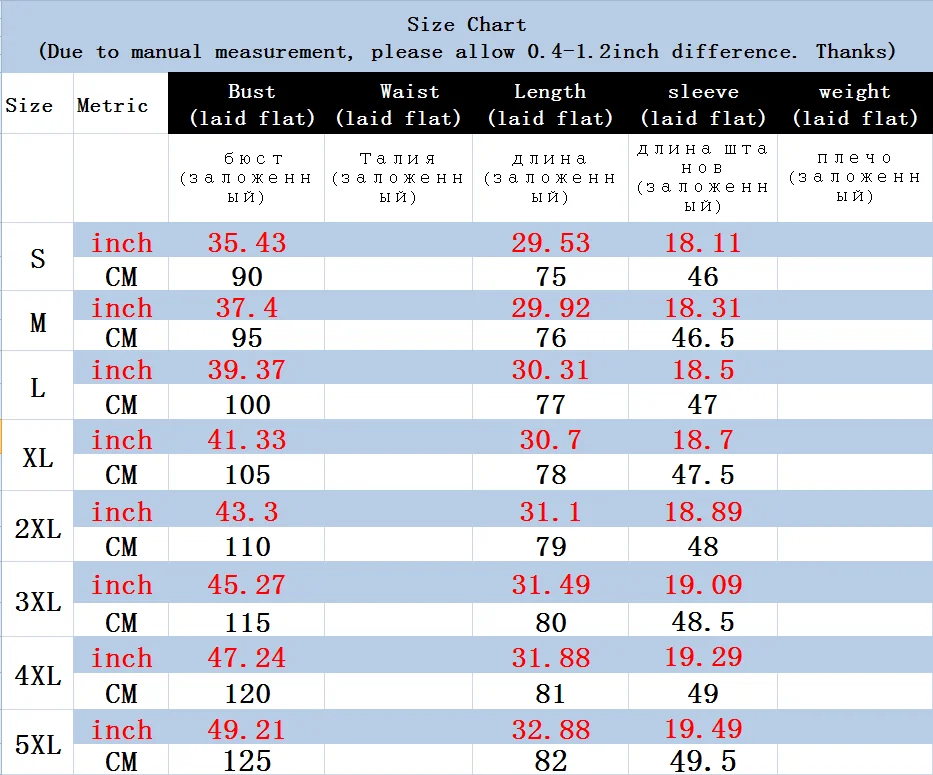The image size is (933, 775).
Task: Select length inch value "31.1"
Action: 550,512
